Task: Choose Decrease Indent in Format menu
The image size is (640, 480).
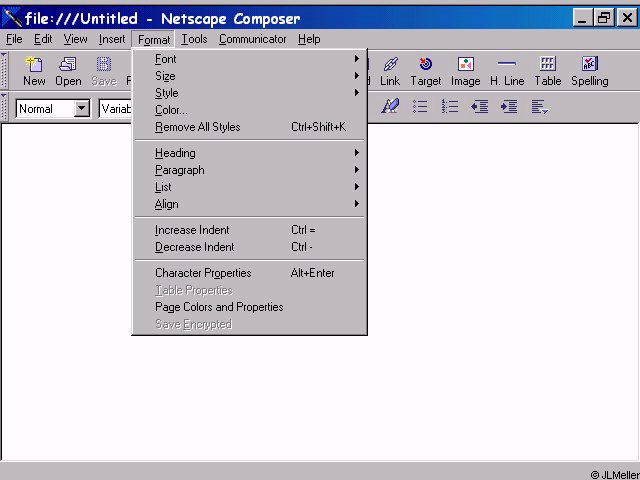Action: point(249,247)
